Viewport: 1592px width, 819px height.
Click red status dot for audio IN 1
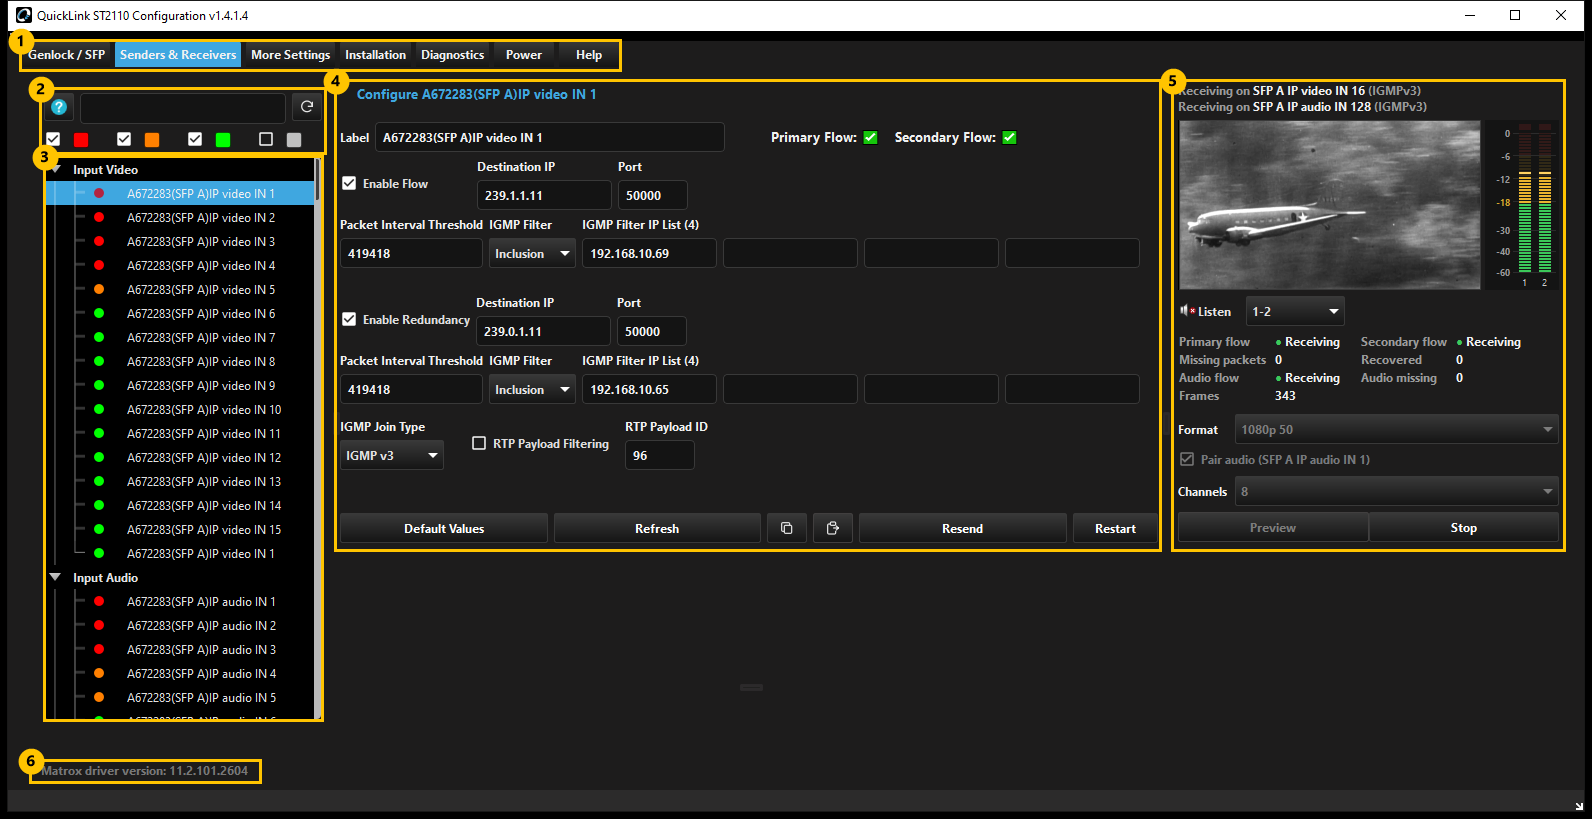[x=99, y=601]
